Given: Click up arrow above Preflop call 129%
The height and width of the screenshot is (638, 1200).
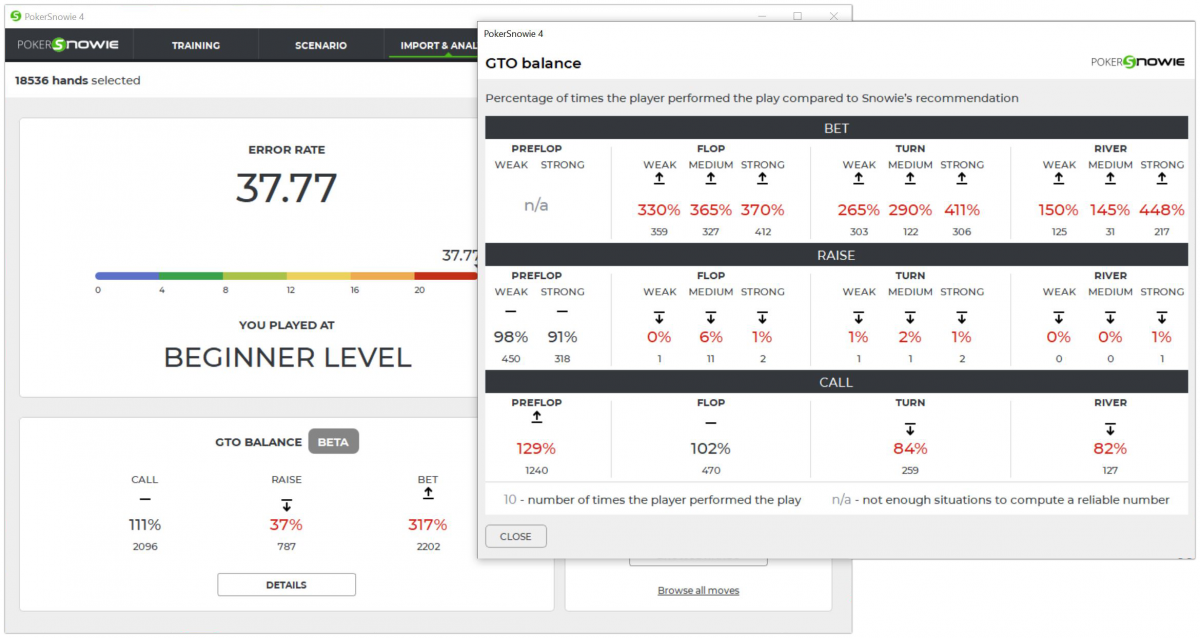Looking at the screenshot, I should (x=536, y=417).
